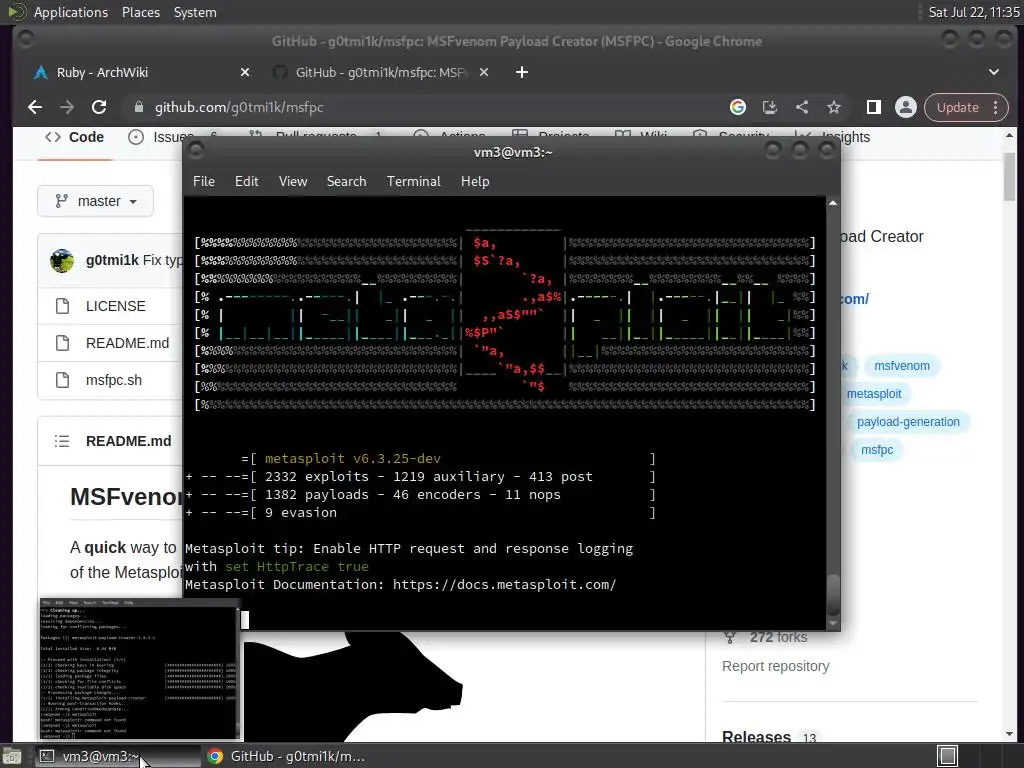This screenshot has height=768, width=1024.
Task: Open terminal Help menu
Action: [475, 182]
